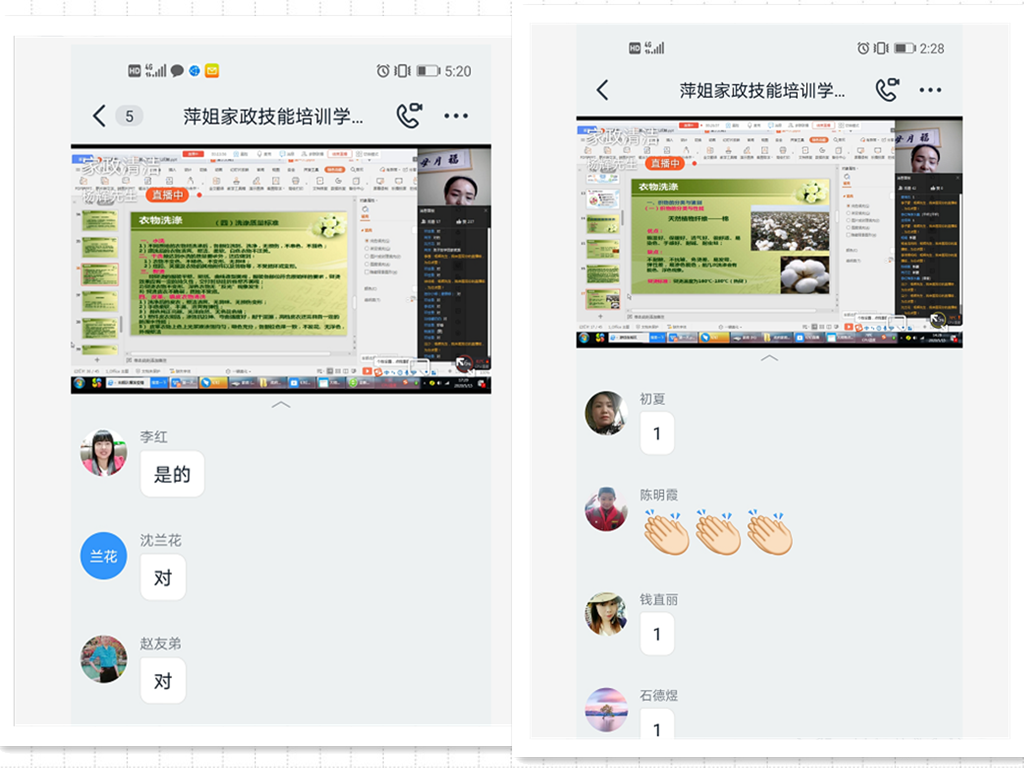
Task: Collapse the live video above 李红's message
Action: [x=281, y=405]
